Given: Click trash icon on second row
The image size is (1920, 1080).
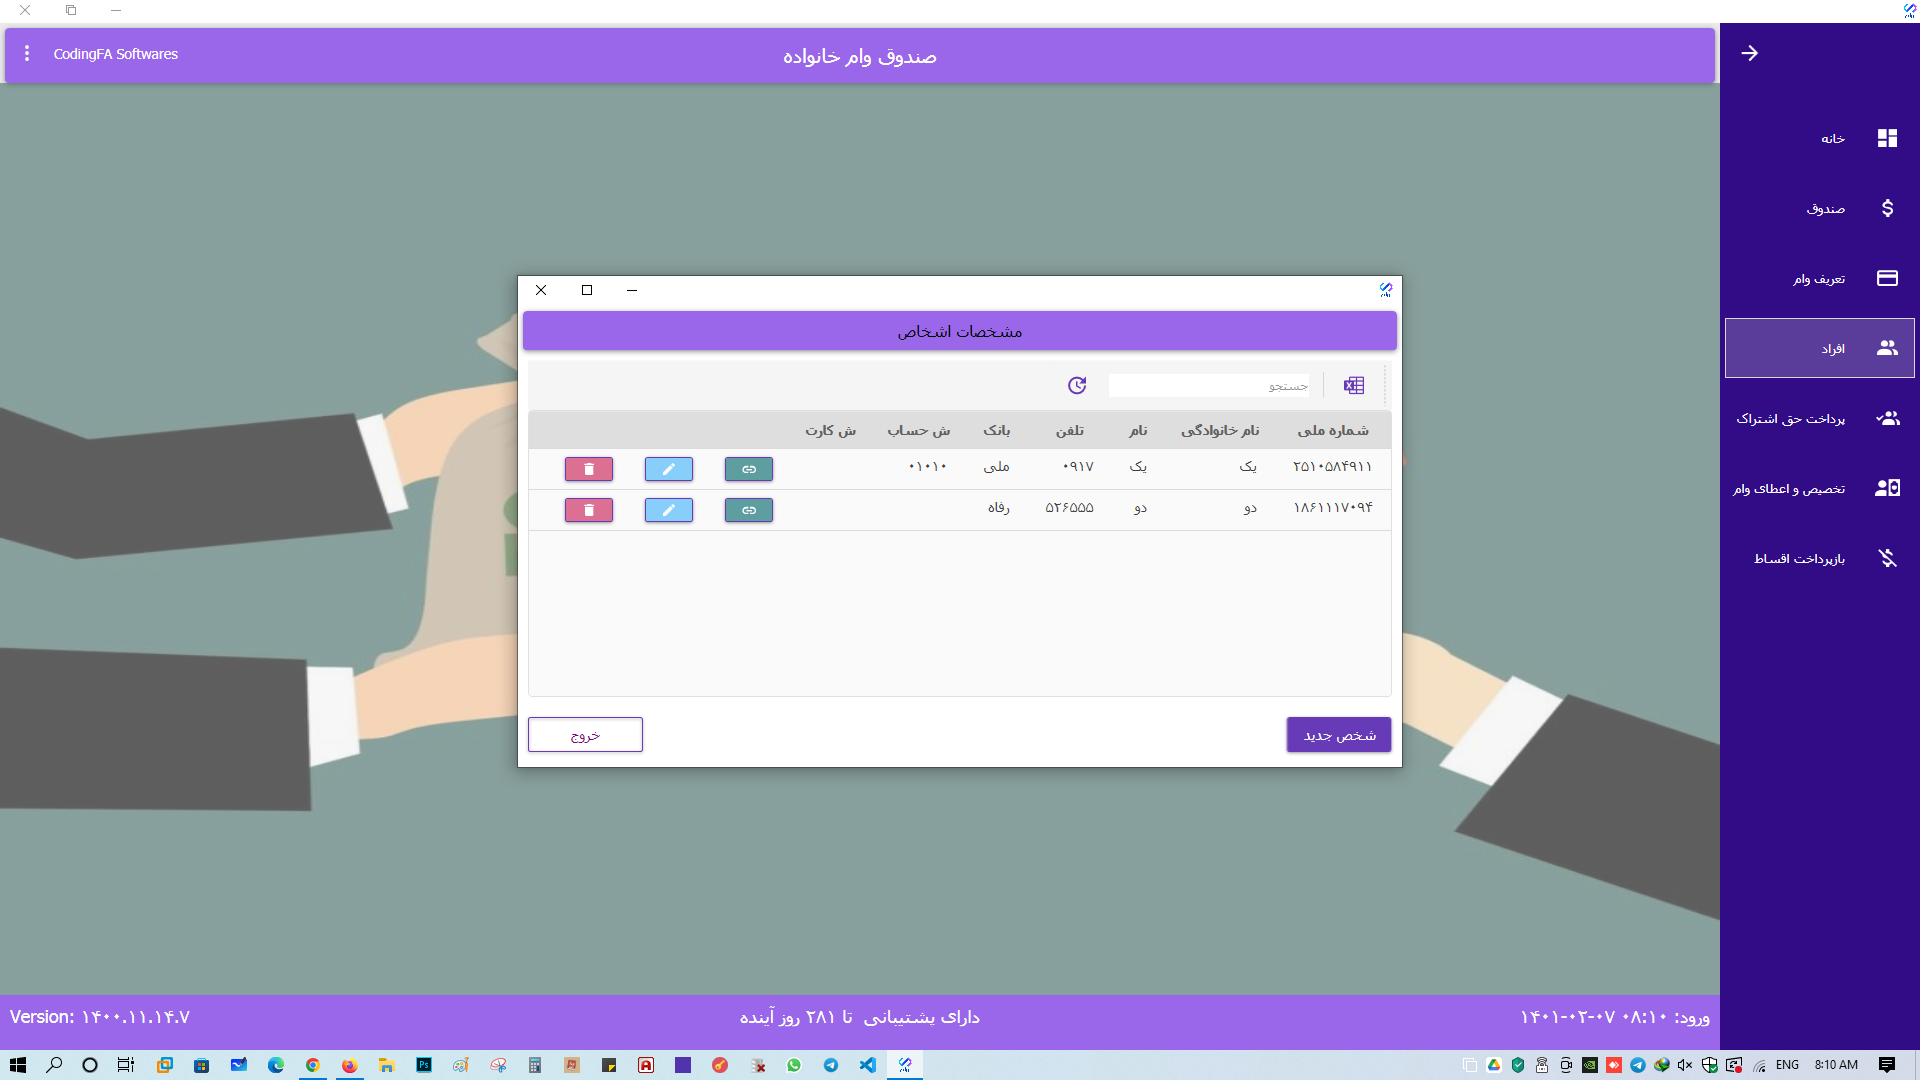Looking at the screenshot, I should pyautogui.click(x=589, y=510).
